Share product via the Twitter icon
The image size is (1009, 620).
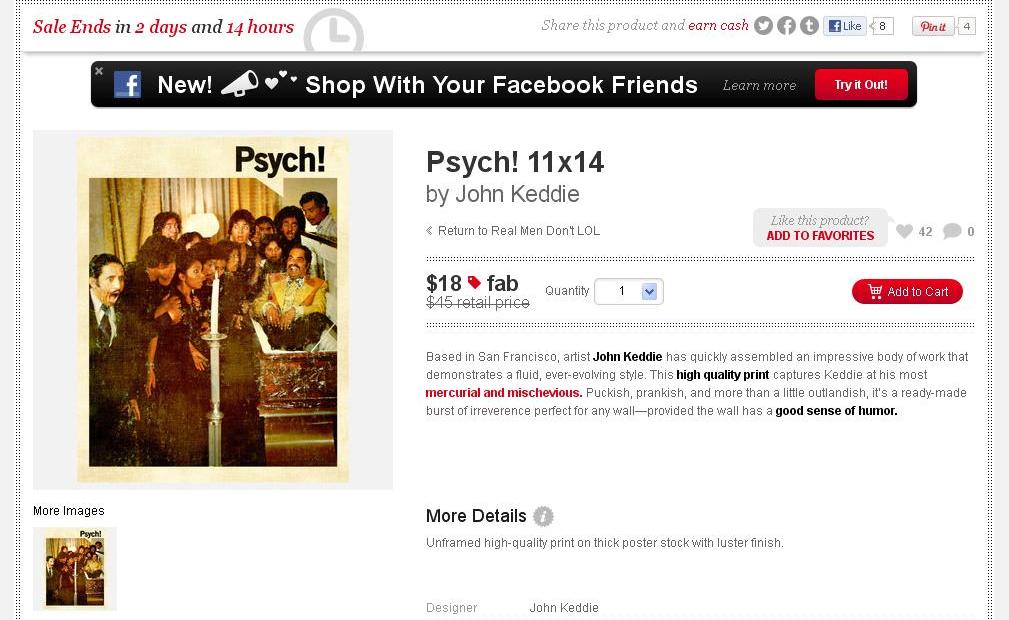(763, 26)
